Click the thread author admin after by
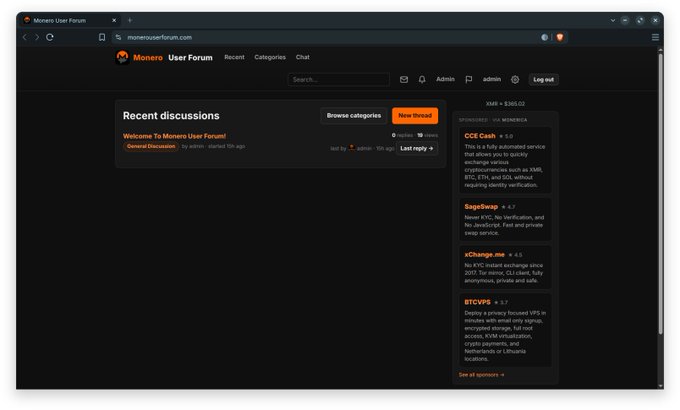 point(196,147)
